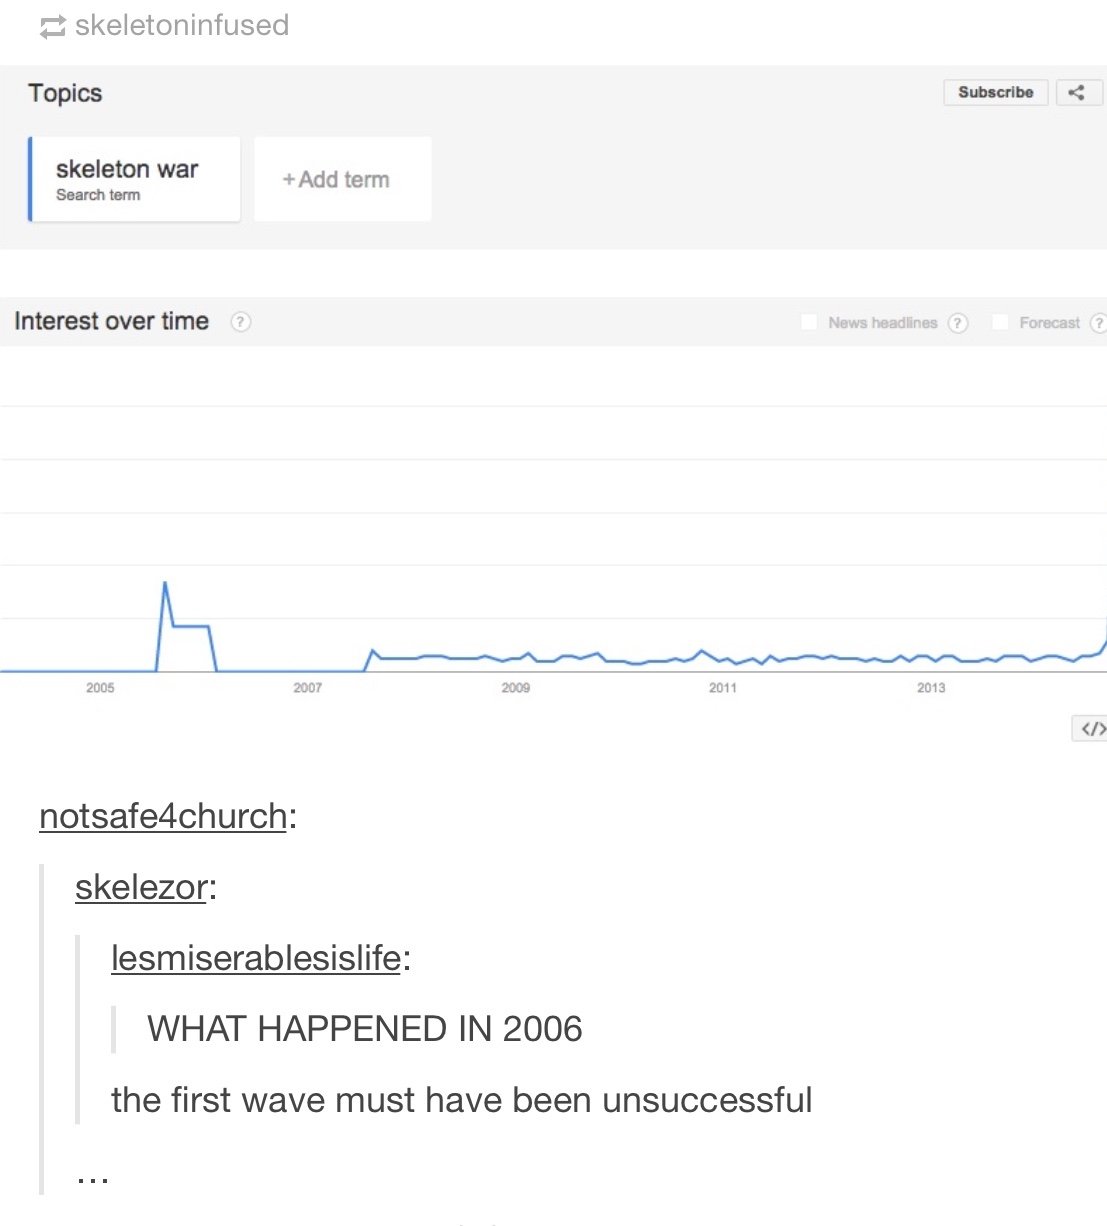Open the skeletoninfused blog name
The image size is (1107, 1226).
181,25
